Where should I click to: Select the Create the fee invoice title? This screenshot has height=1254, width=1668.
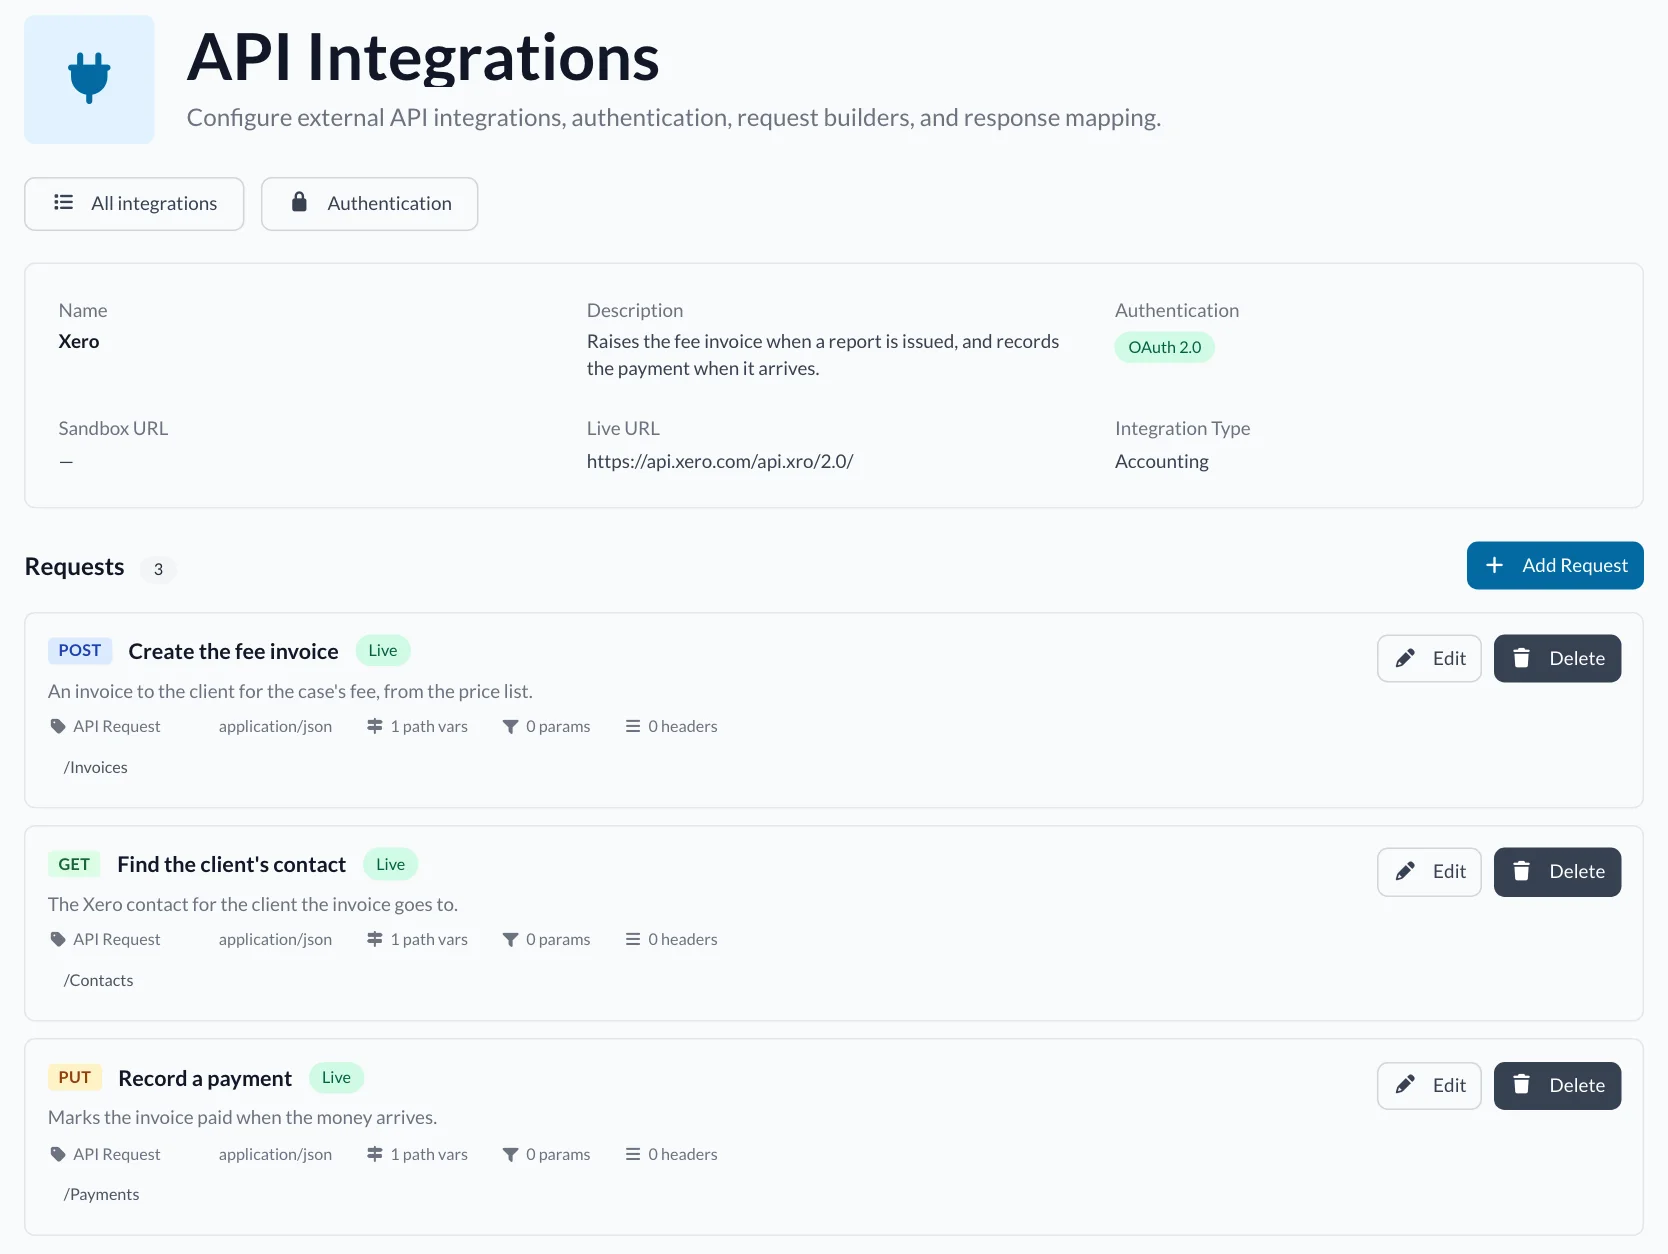(234, 651)
